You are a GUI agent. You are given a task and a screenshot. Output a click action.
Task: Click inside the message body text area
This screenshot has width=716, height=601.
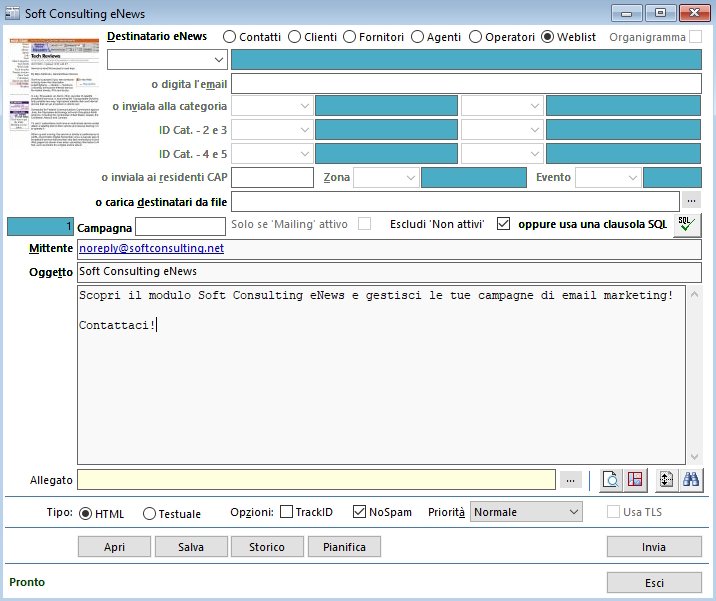click(381, 375)
